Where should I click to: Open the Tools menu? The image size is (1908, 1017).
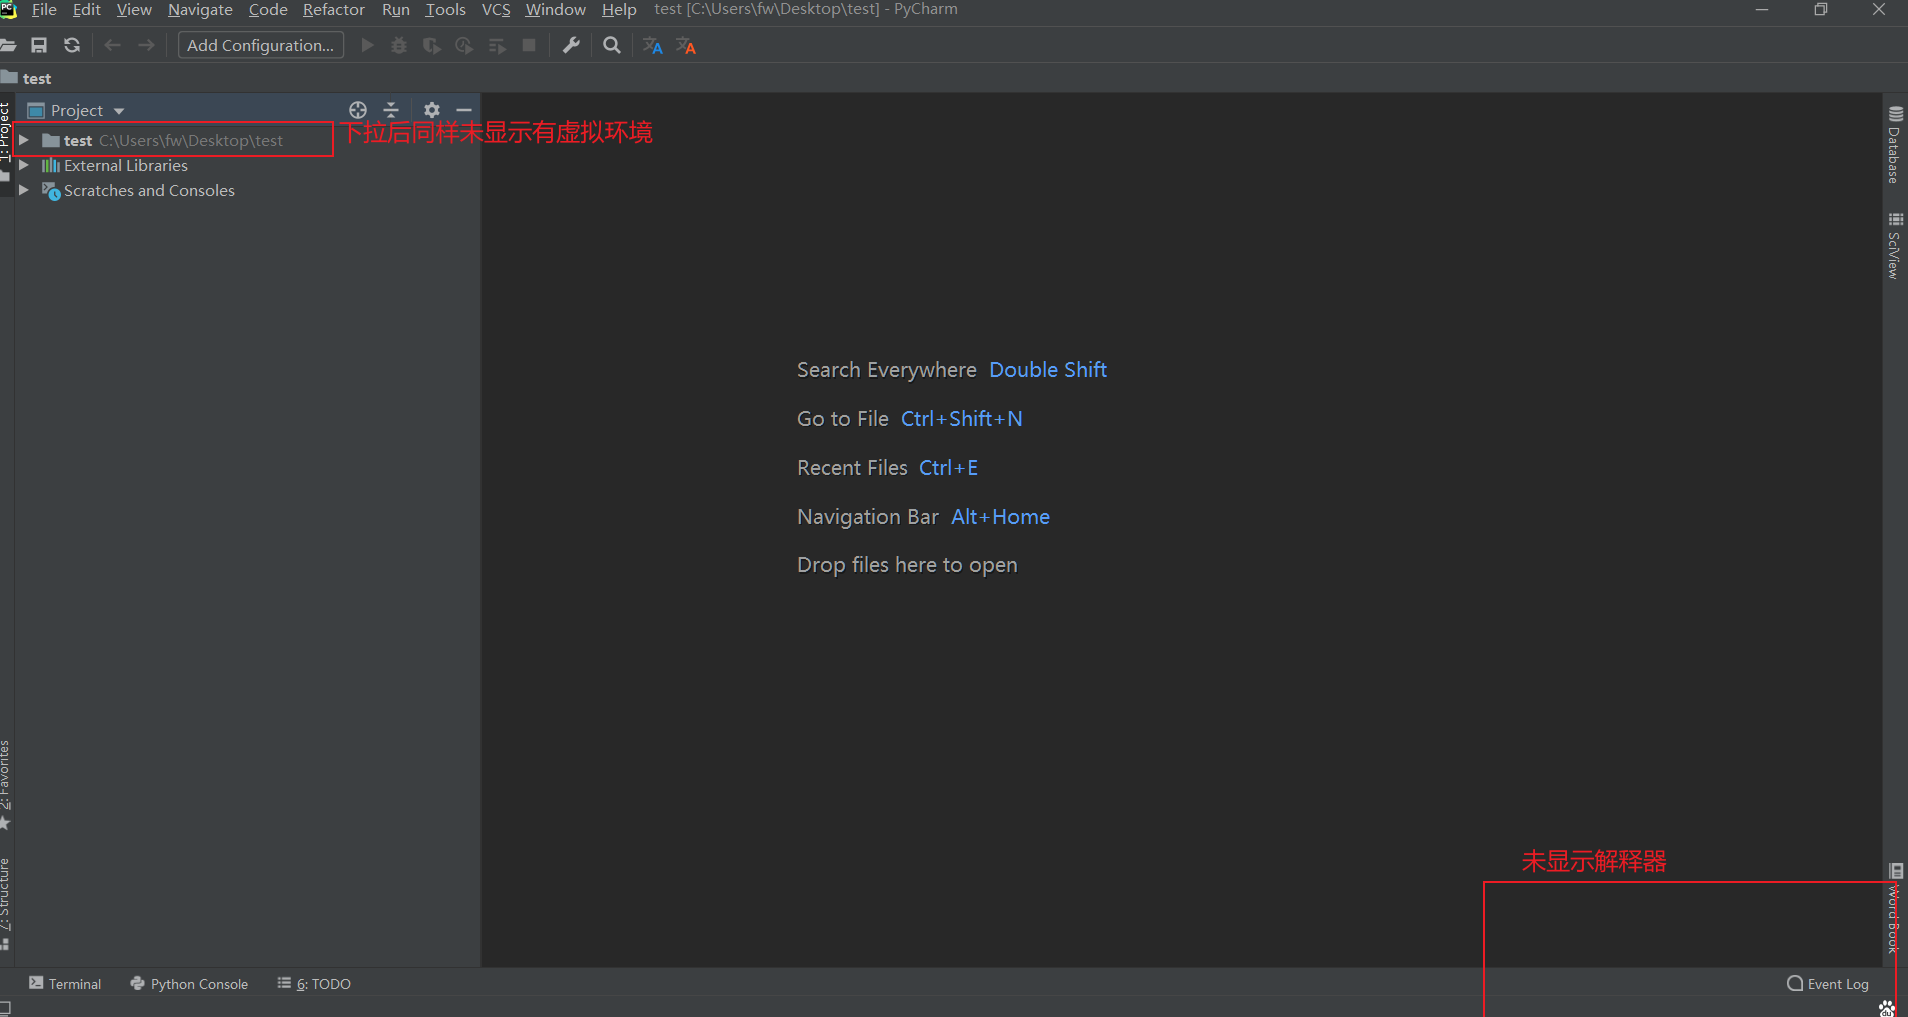445,10
